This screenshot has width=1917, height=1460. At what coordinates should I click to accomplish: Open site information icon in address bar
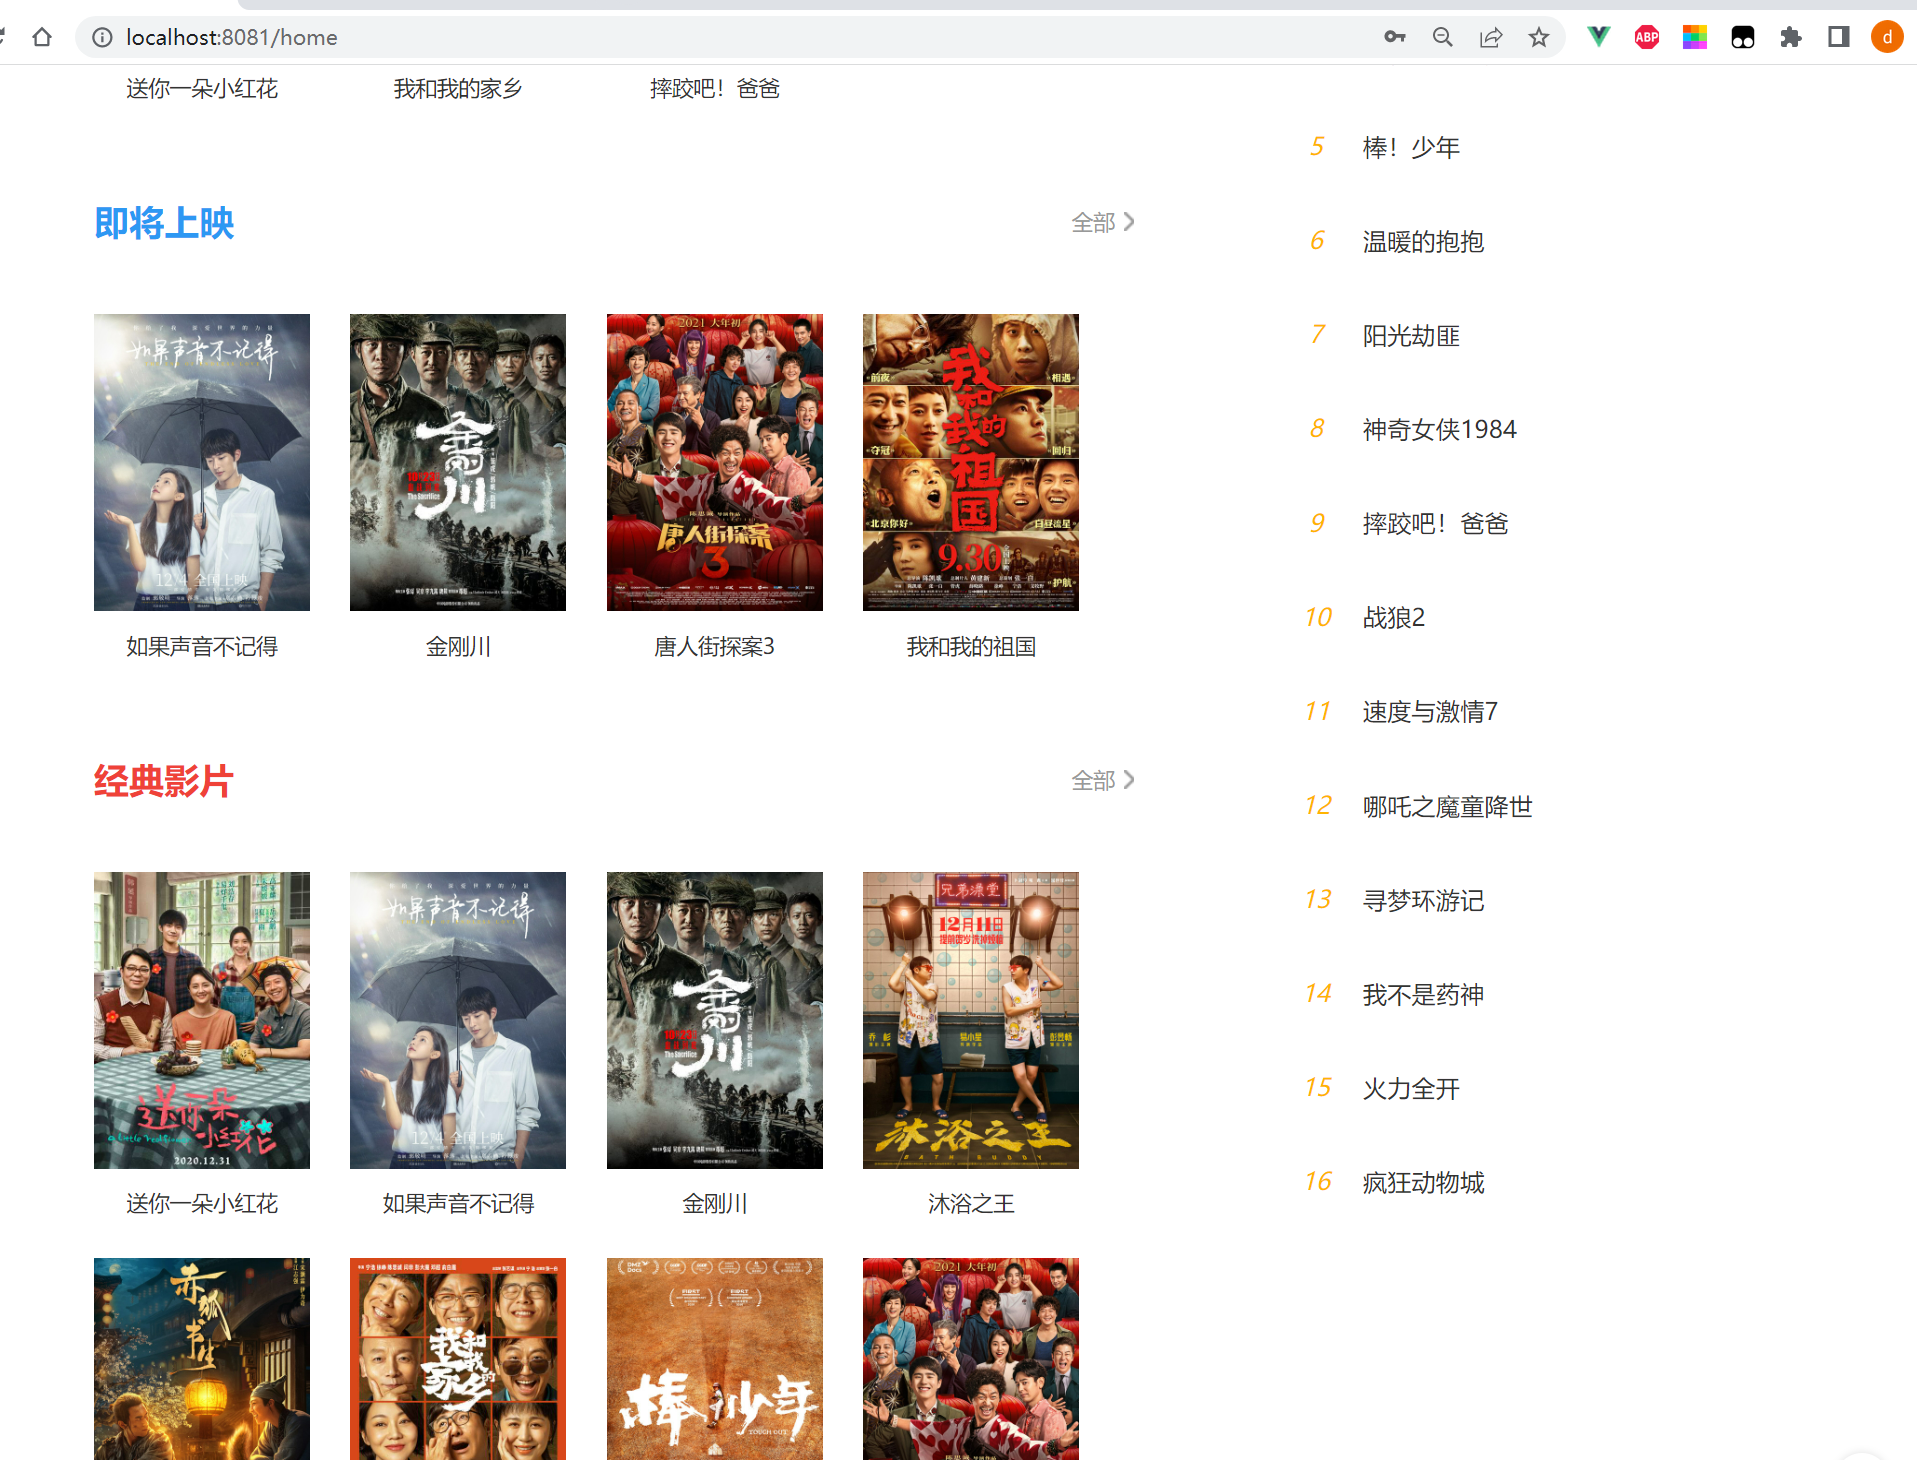tap(102, 37)
